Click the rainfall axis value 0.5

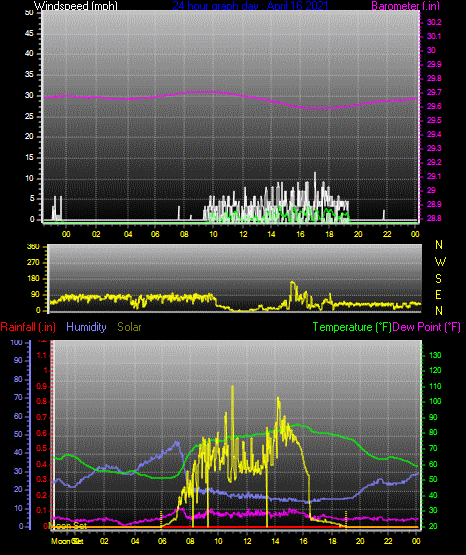42,448
